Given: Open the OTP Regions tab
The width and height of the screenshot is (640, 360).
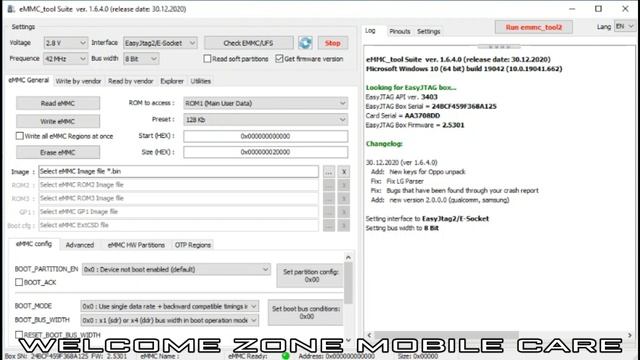Looking at the screenshot, I should [x=193, y=245].
